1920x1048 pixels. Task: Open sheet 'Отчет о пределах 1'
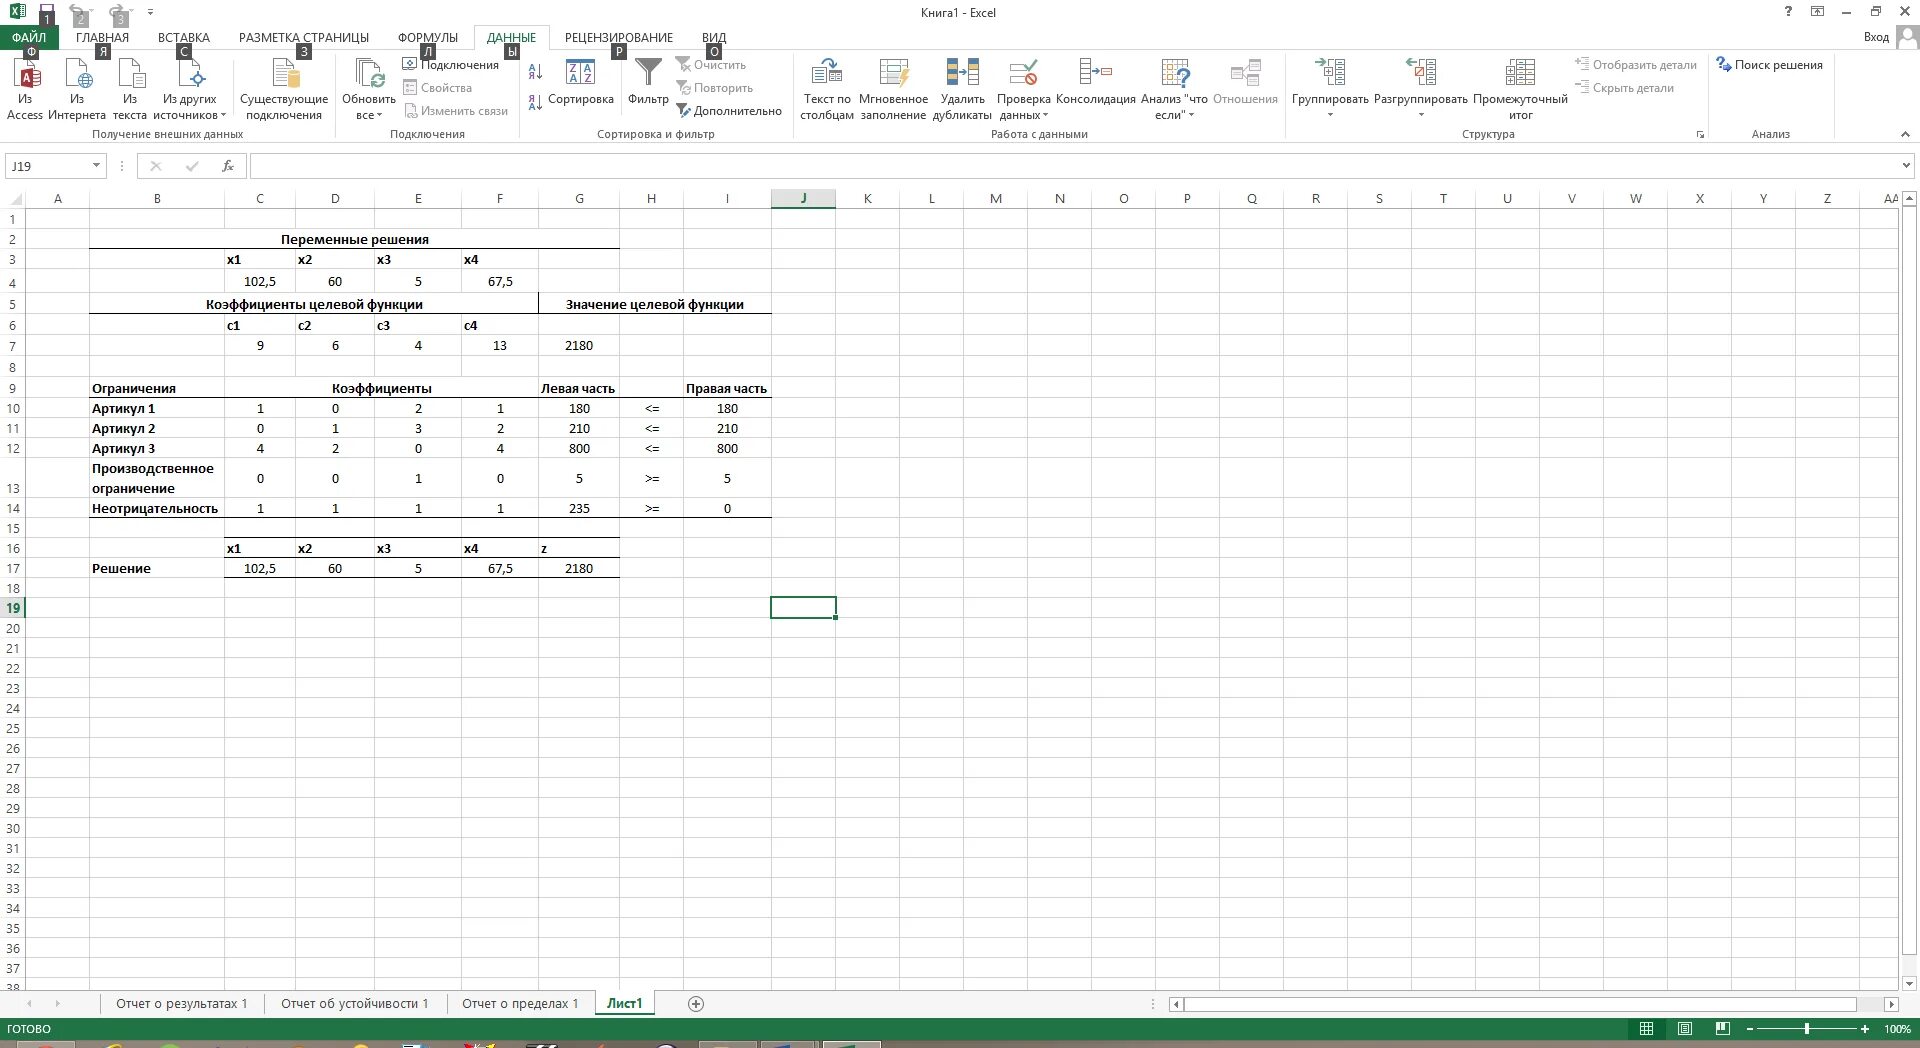pyautogui.click(x=520, y=1004)
